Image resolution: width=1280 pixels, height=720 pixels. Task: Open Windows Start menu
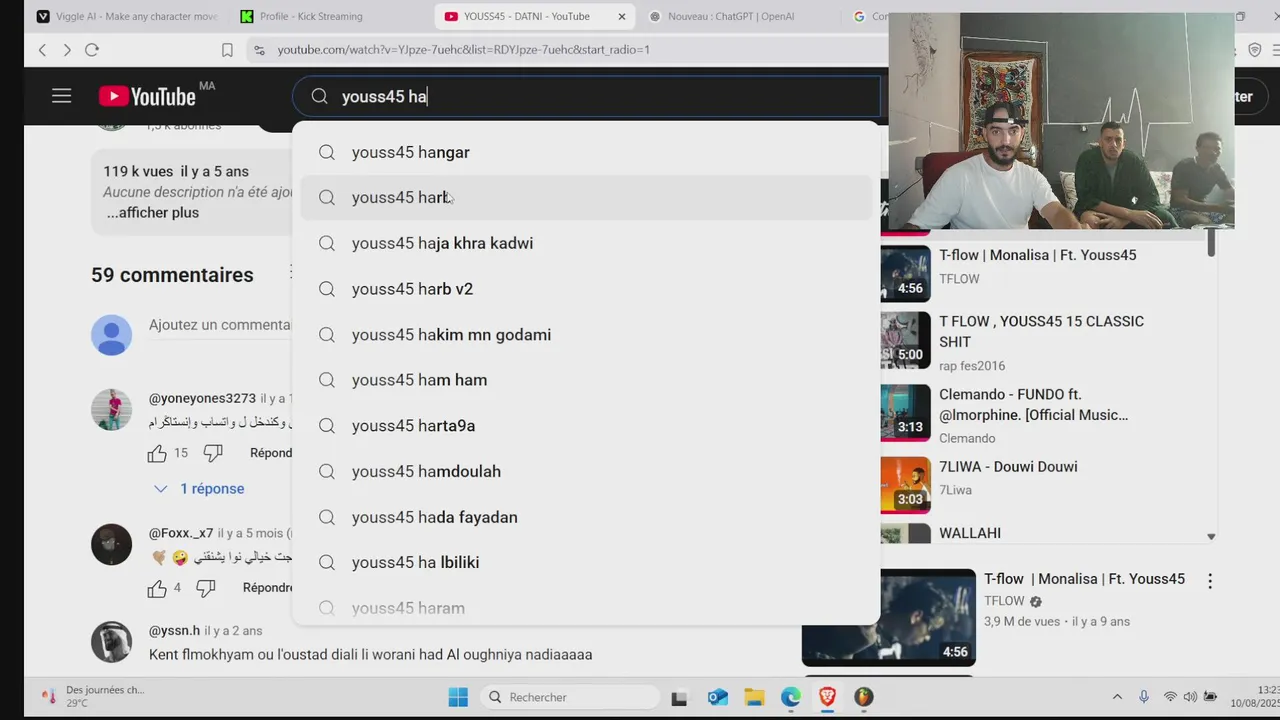point(458,697)
